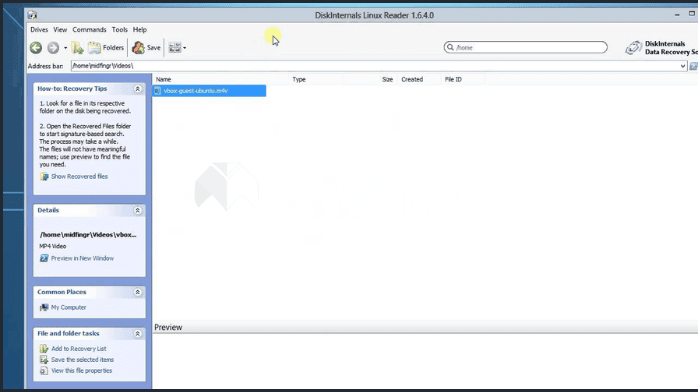This screenshot has height=392, width=698.
Task: Click the vbox-guest-ubuntu.m4v file icon
Action: 158,91
